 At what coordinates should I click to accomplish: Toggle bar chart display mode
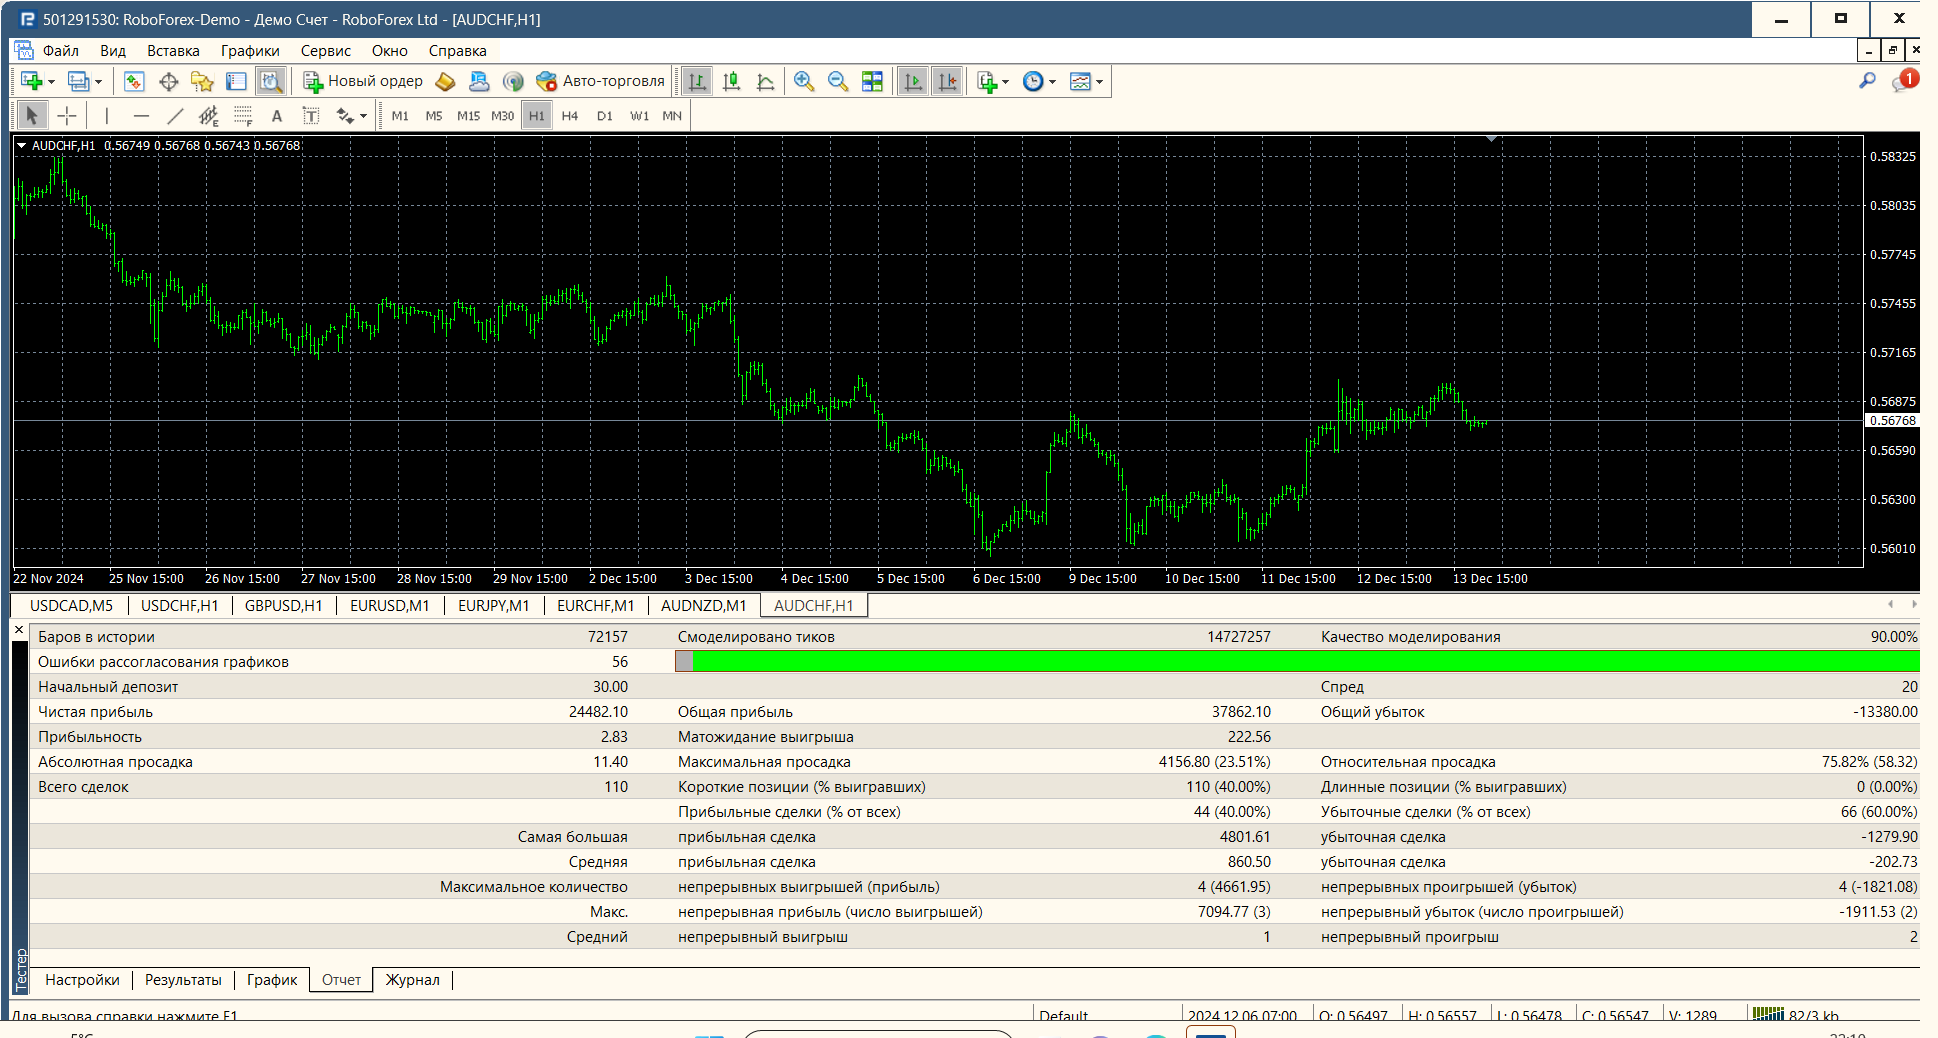click(x=697, y=81)
